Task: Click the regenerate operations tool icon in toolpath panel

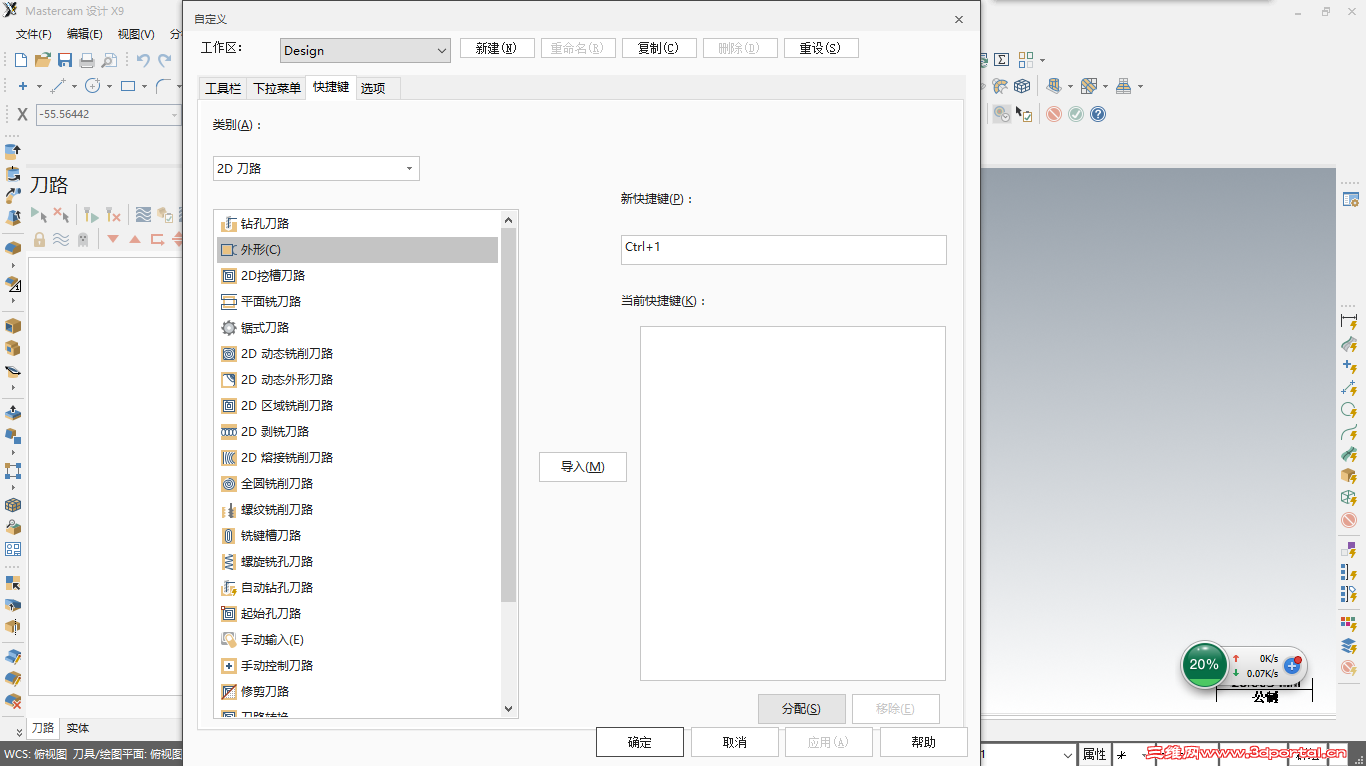Action: tap(91, 214)
